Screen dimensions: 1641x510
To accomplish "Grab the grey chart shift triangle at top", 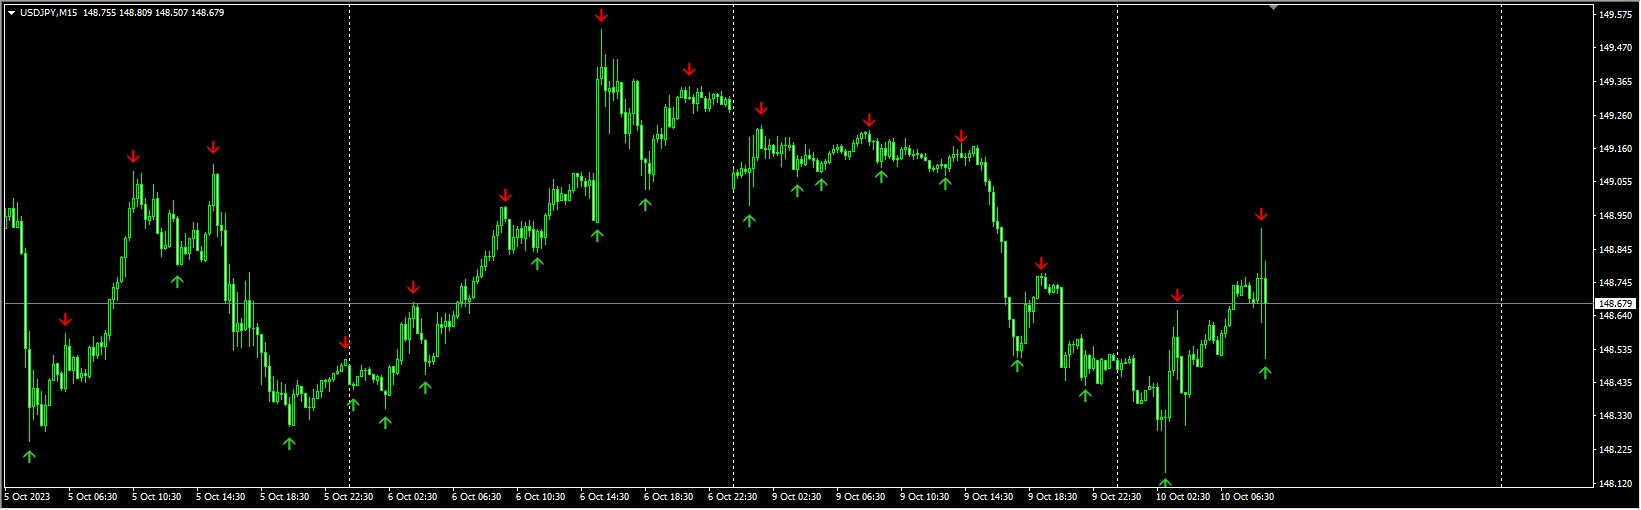I will tap(1273, 7).
